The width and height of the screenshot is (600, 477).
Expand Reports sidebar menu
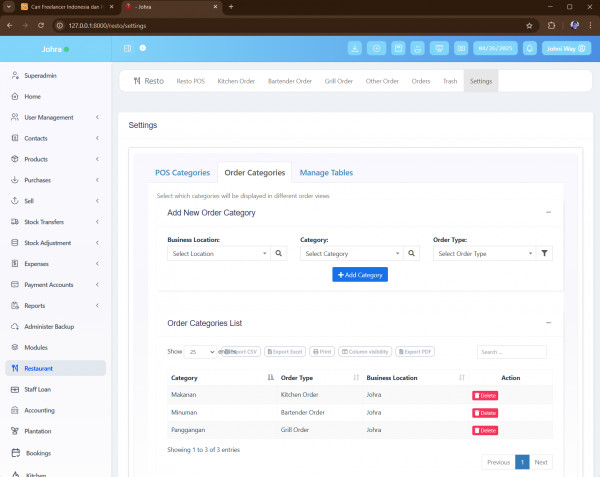point(55,306)
